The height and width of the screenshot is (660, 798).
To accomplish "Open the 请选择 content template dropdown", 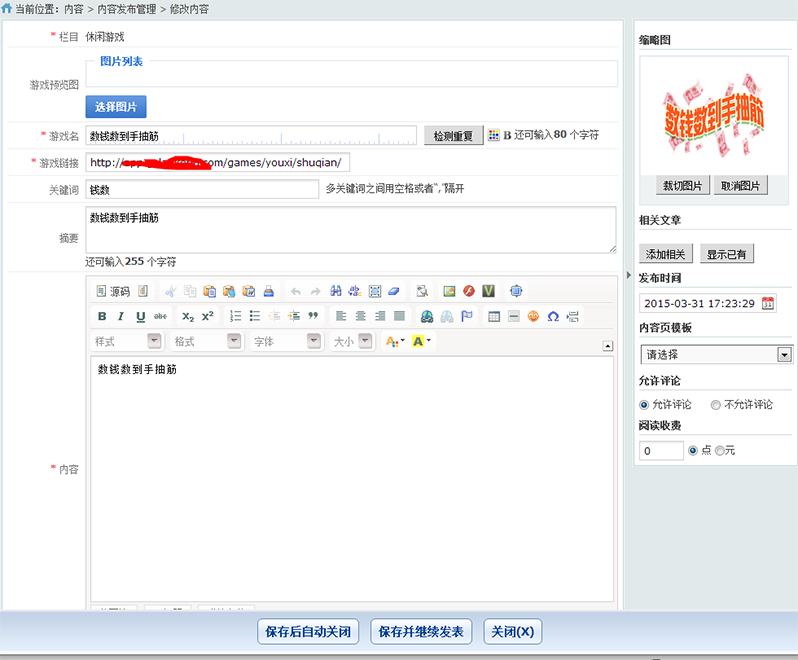I will [x=717, y=354].
